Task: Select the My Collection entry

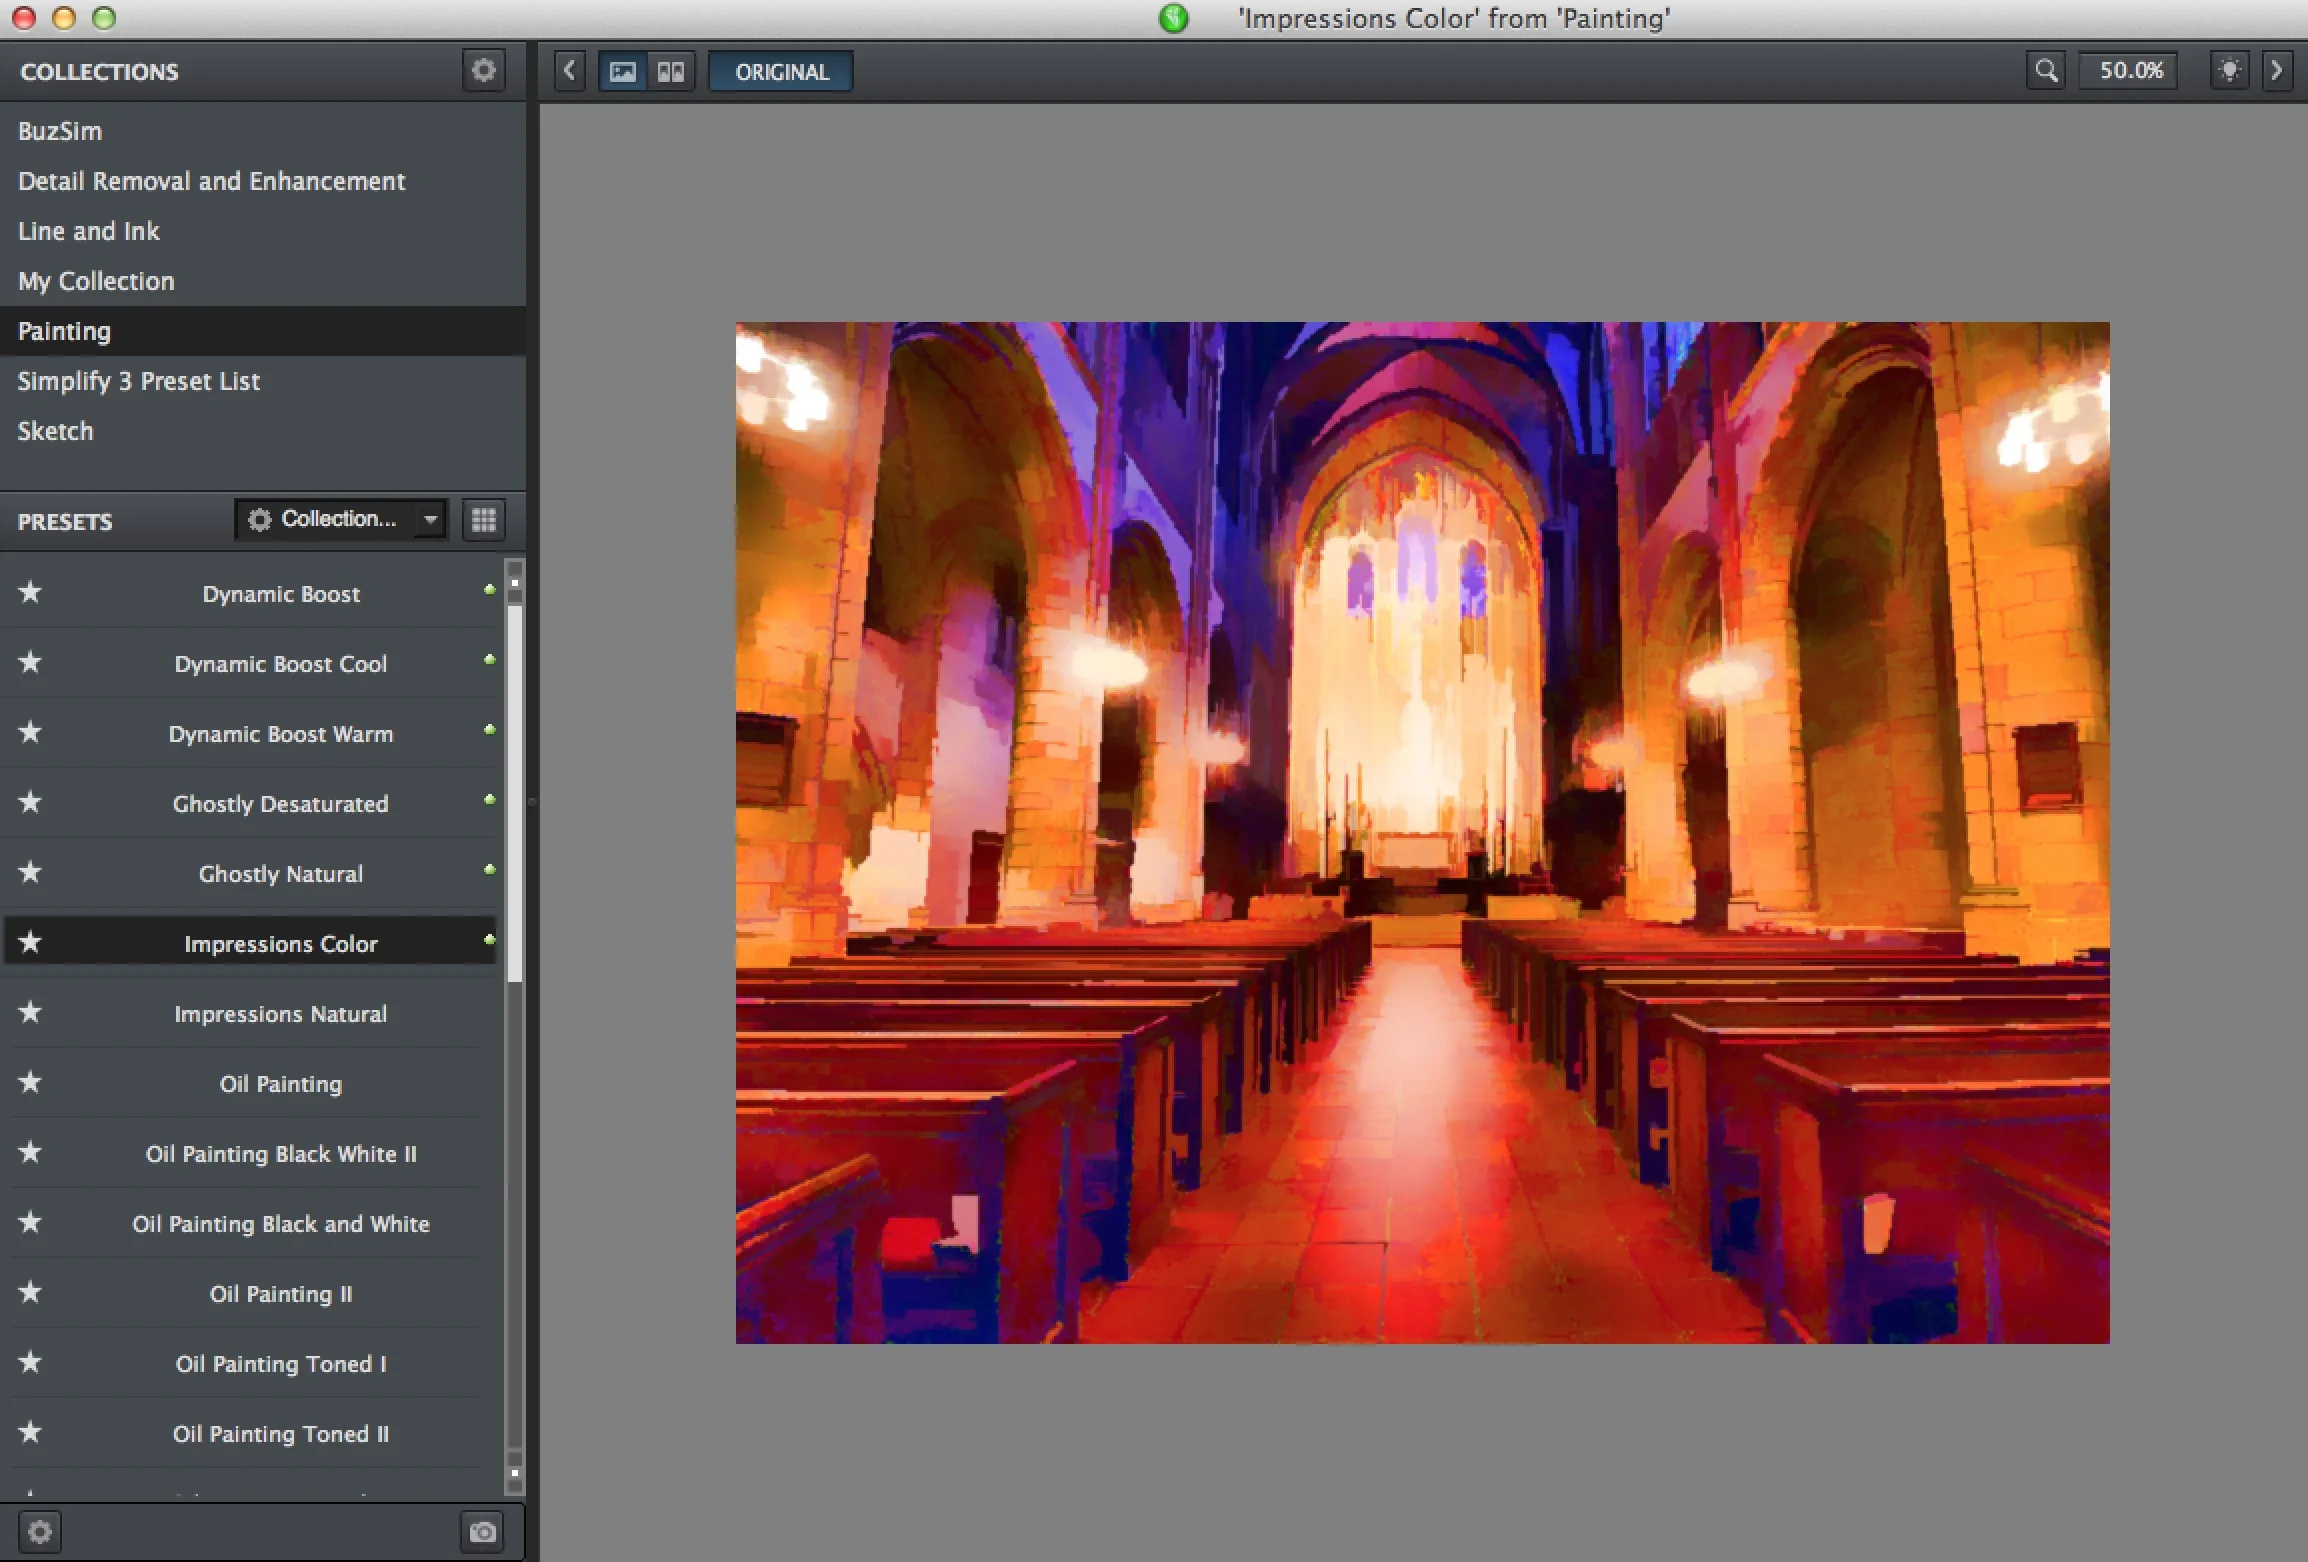Action: tap(262, 281)
